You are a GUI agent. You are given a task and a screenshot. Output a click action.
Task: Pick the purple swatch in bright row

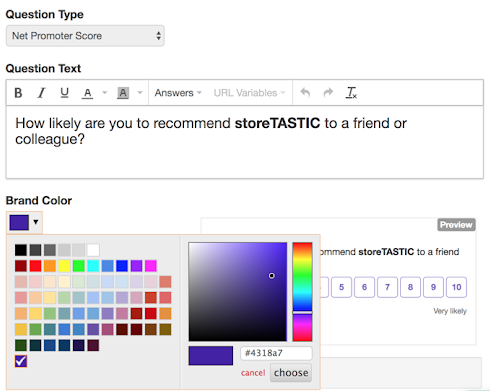(x=136, y=266)
